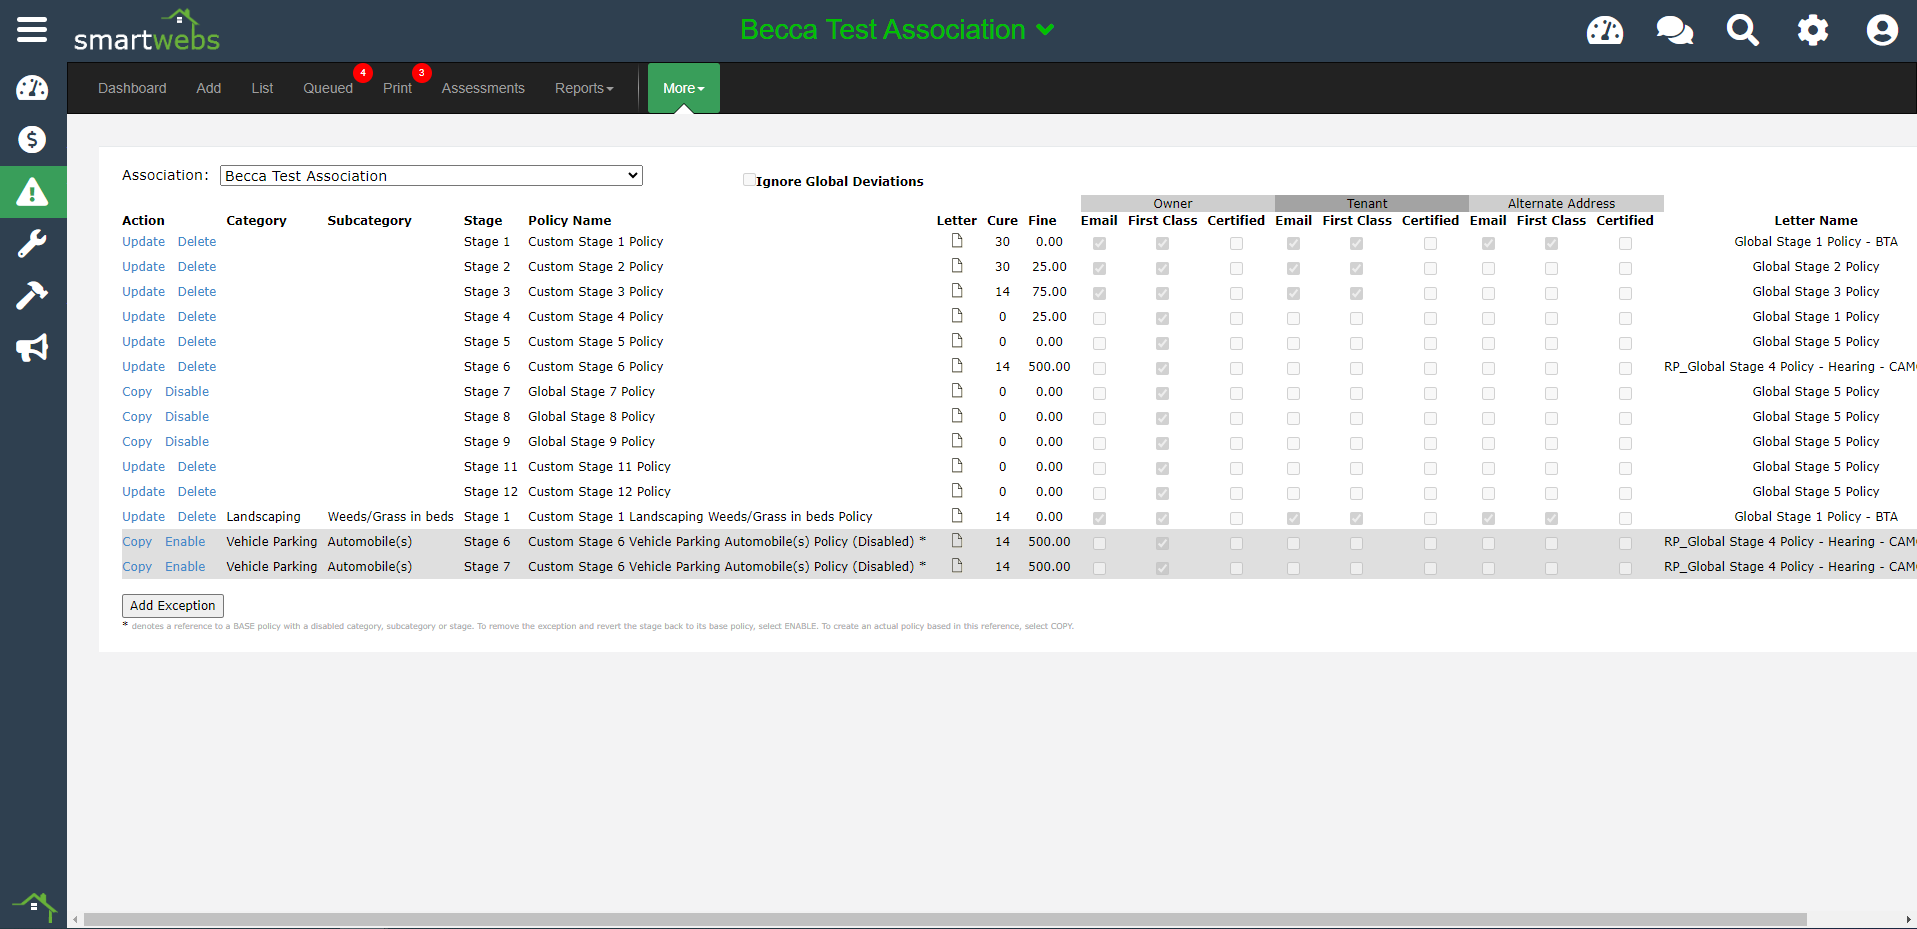Click the Add Exception button
Screen dimensions: 1917x929
point(173,605)
